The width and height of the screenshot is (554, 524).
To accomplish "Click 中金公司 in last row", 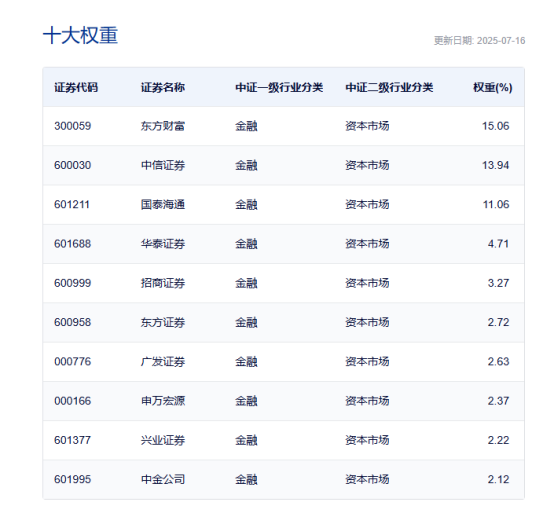I will 163,479.
